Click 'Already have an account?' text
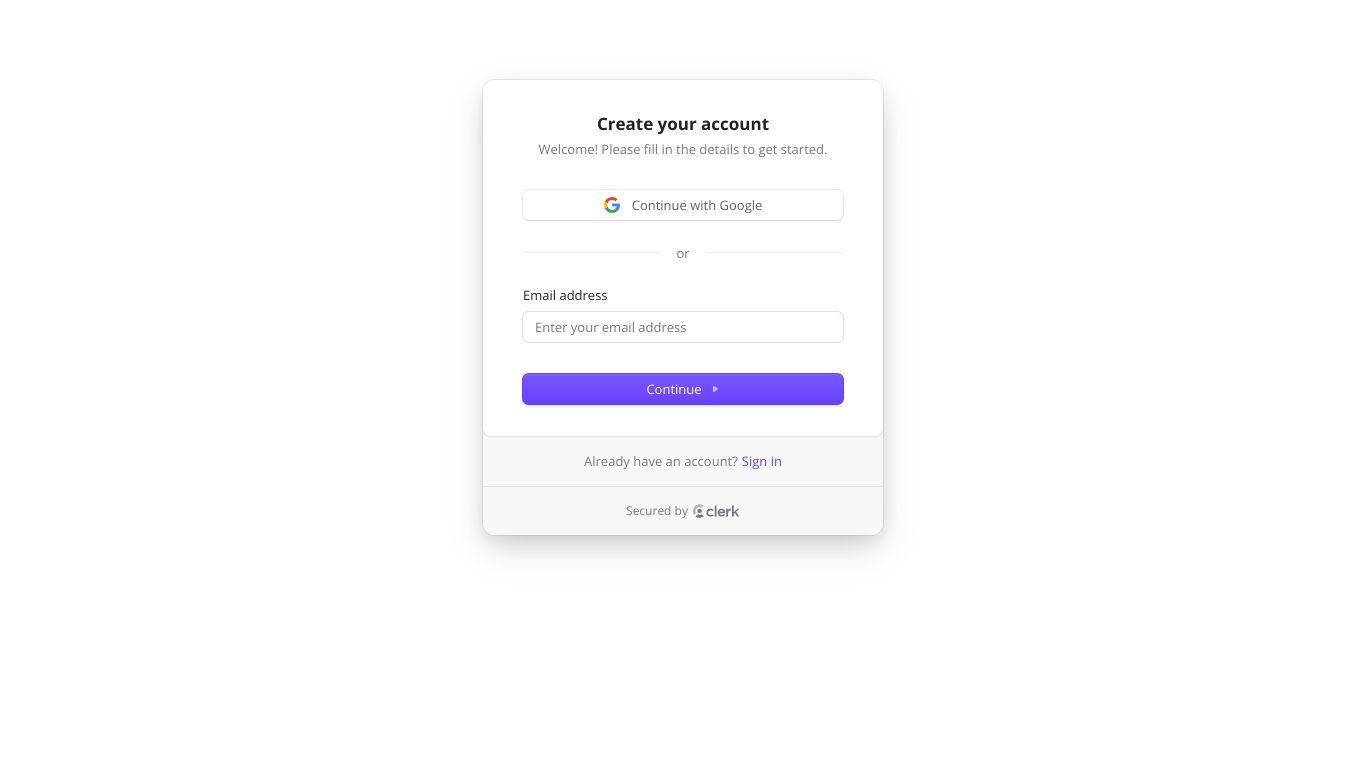This screenshot has height=768, width=1366. click(x=661, y=461)
